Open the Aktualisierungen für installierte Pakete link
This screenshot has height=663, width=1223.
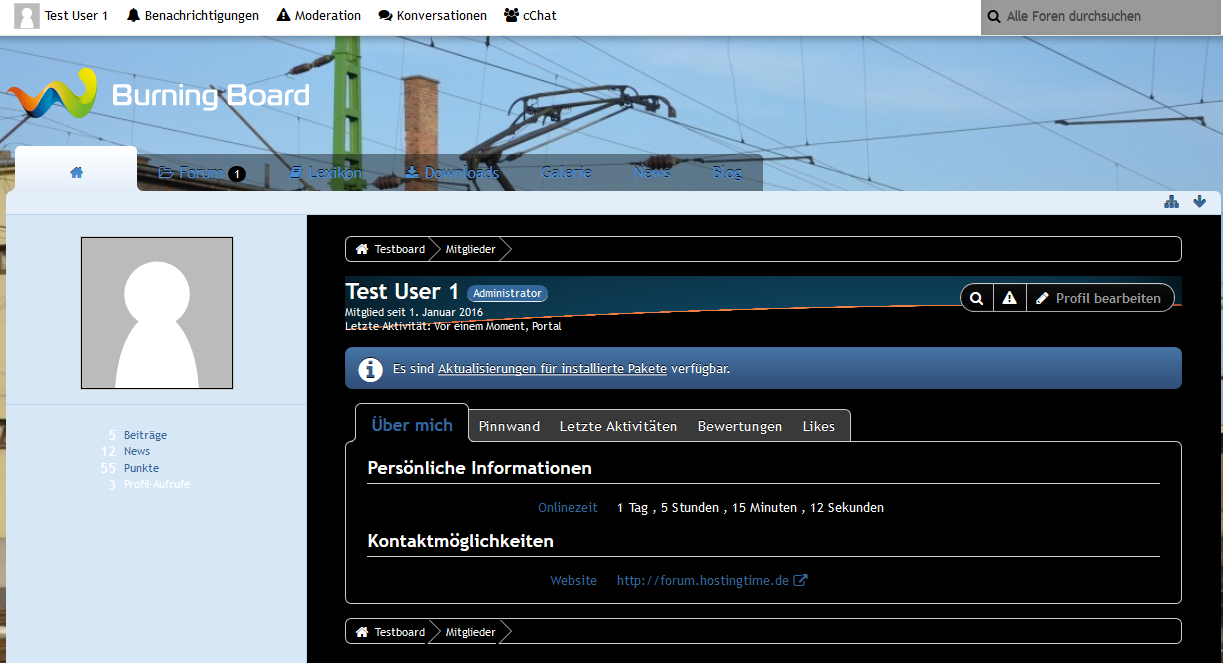[x=552, y=369]
